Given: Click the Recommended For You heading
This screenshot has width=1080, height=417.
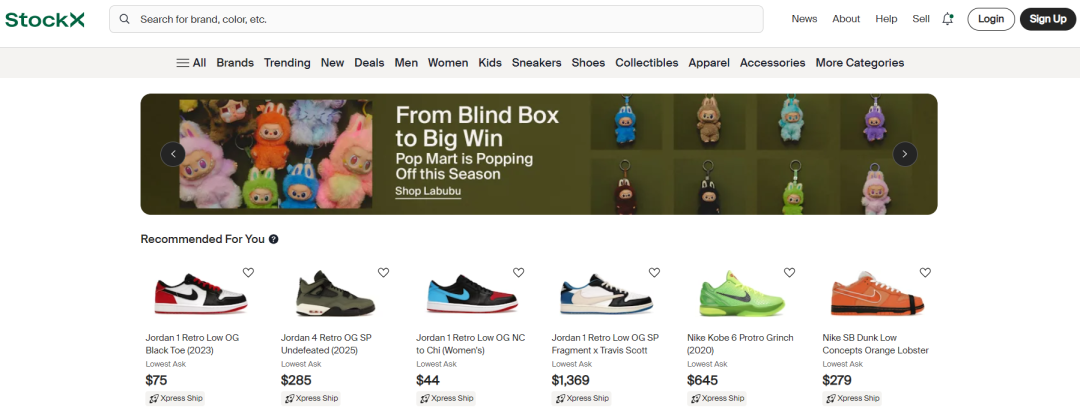Looking at the screenshot, I should (202, 239).
